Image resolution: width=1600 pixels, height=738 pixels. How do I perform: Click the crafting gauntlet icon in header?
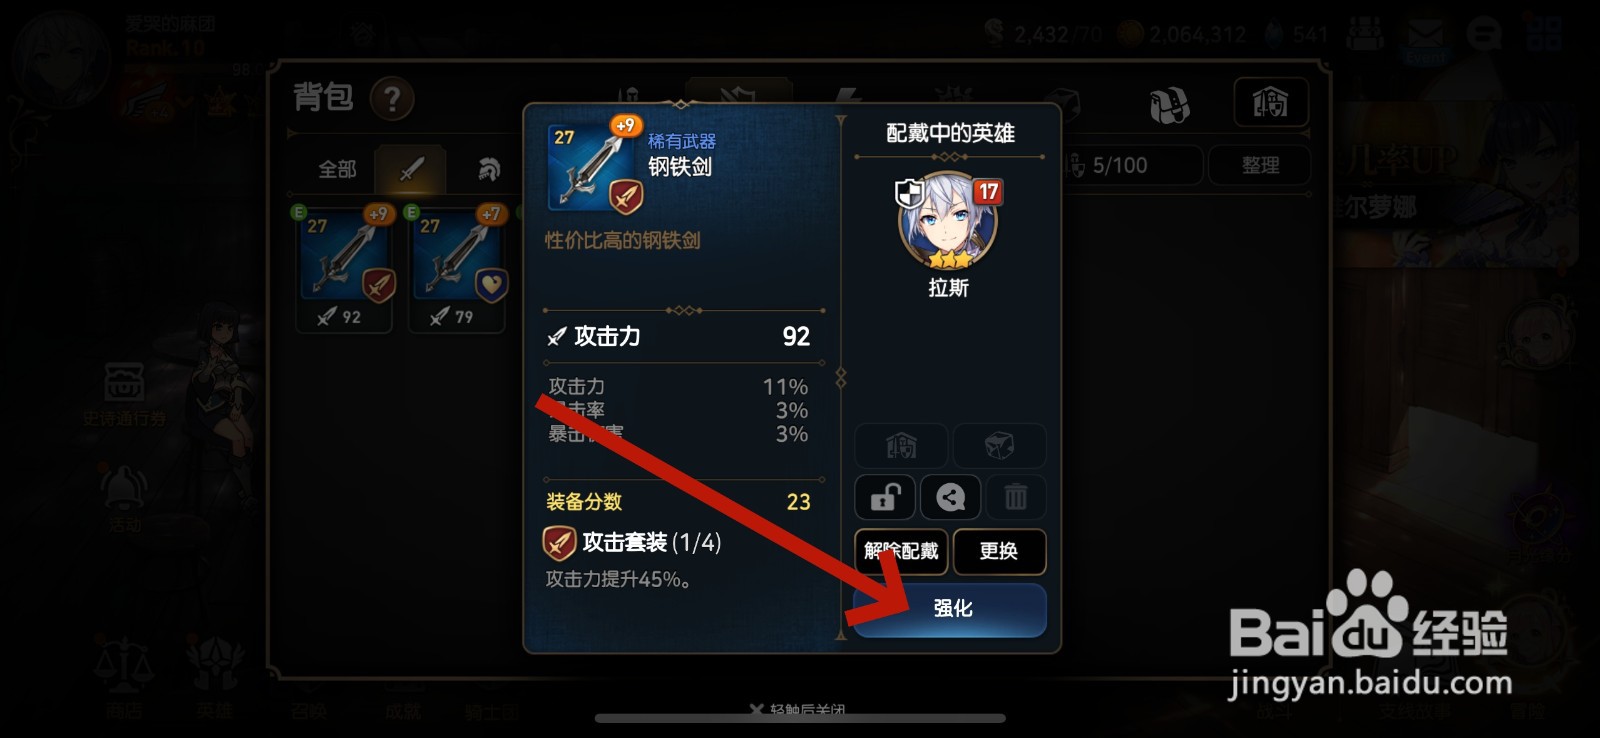click(x=1168, y=105)
